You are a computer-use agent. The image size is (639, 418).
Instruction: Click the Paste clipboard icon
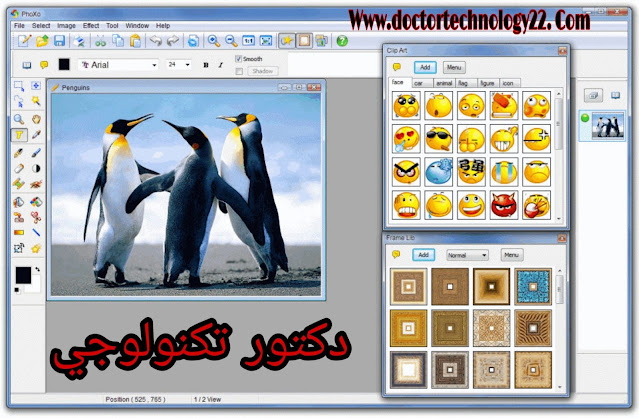click(x=135, y=41)
